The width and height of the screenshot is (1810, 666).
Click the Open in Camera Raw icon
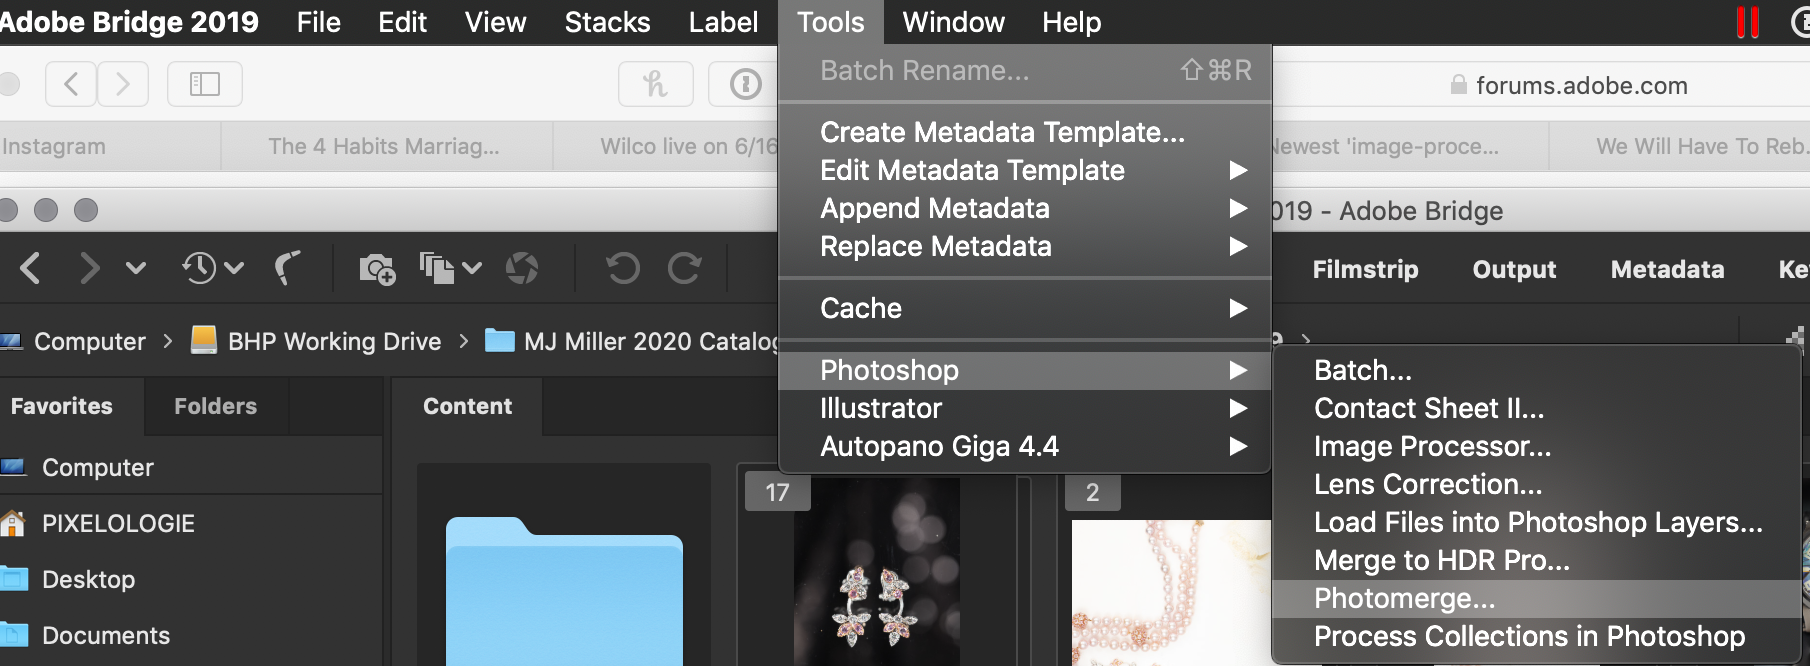point(522,268)
